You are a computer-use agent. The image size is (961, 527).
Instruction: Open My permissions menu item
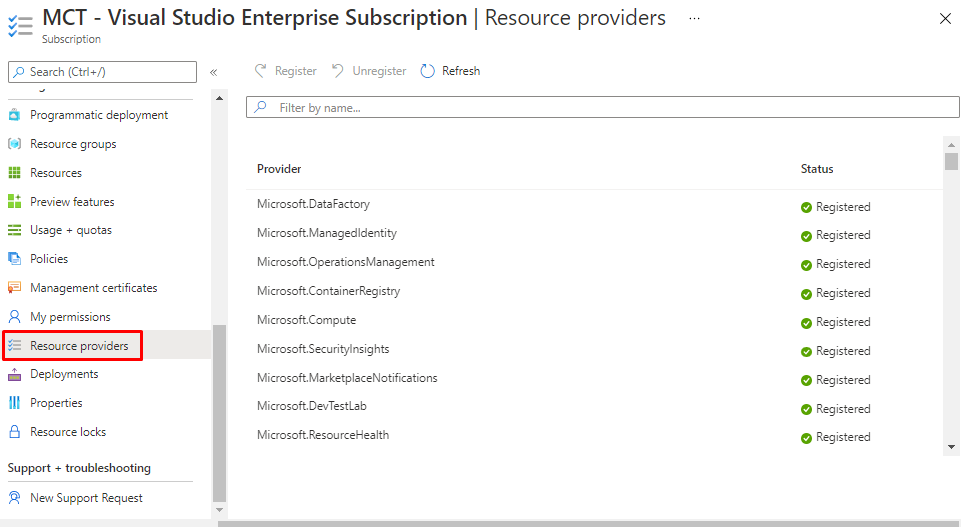[70, 317]
